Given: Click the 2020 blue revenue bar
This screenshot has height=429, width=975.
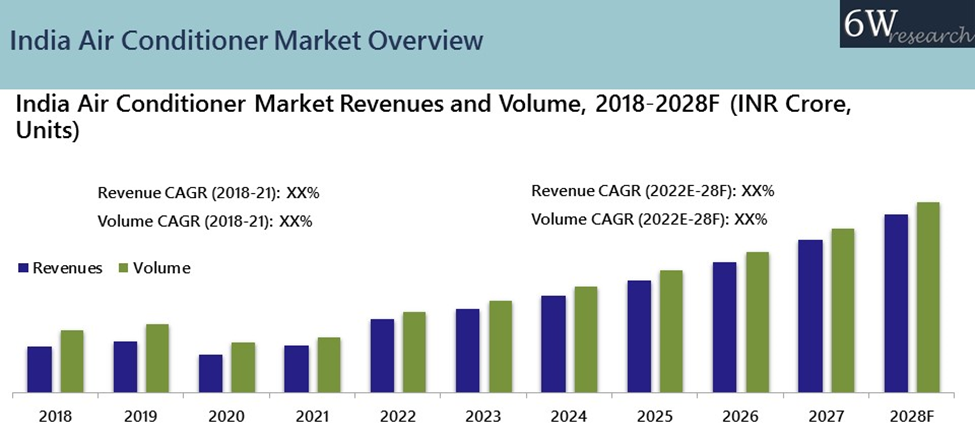Looking at the screenshot, I should 210,372.
